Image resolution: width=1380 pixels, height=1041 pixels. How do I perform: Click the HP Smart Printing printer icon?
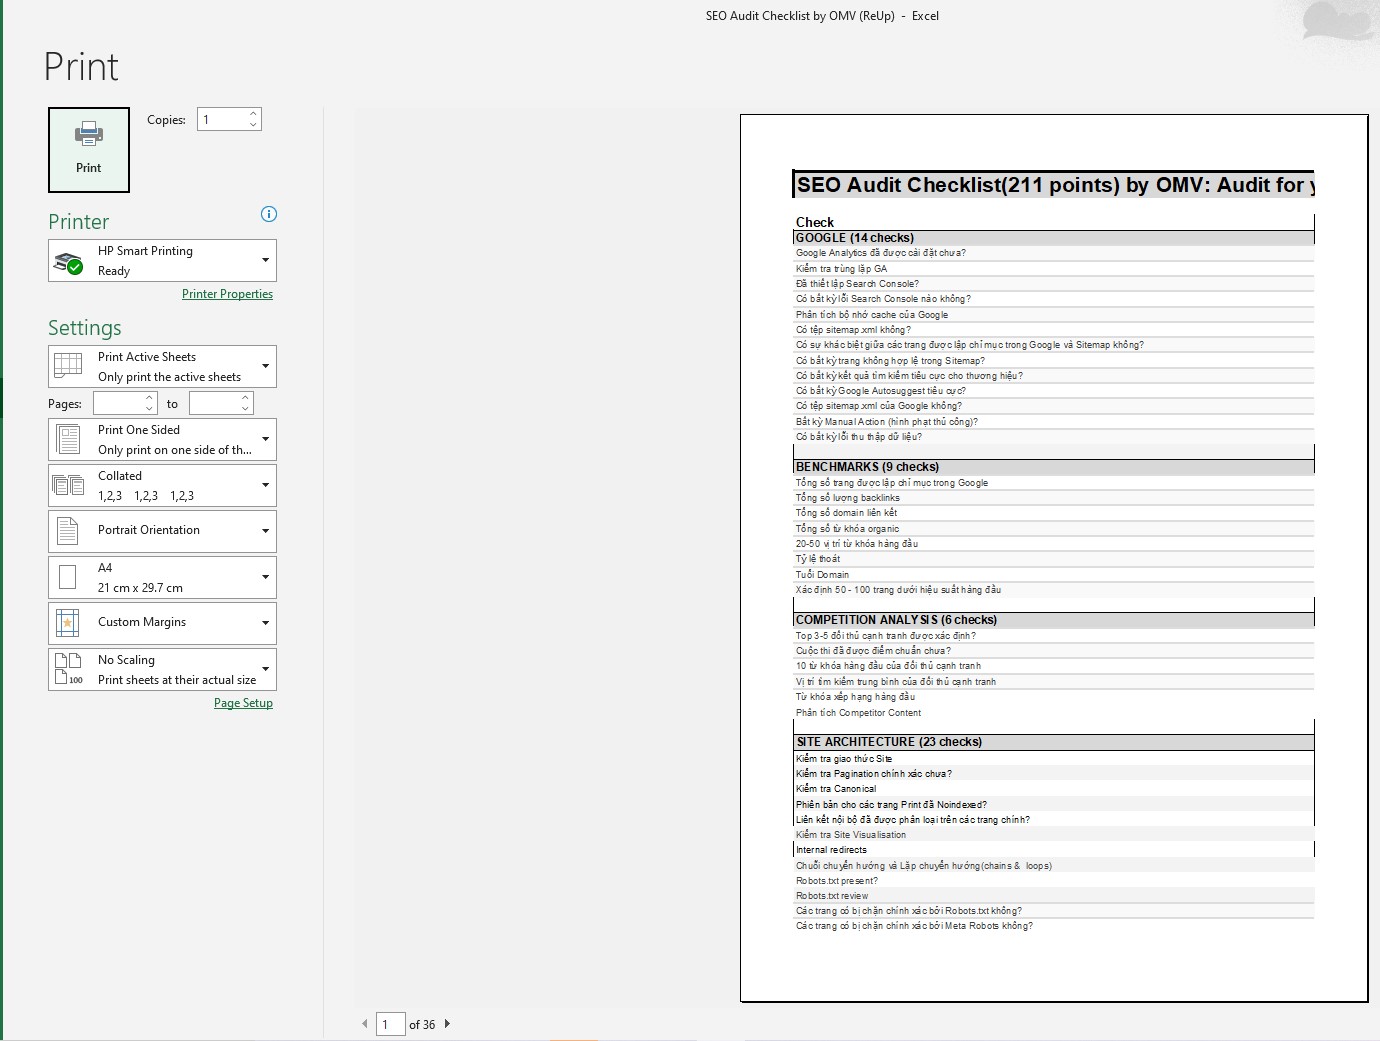point(68,262)
